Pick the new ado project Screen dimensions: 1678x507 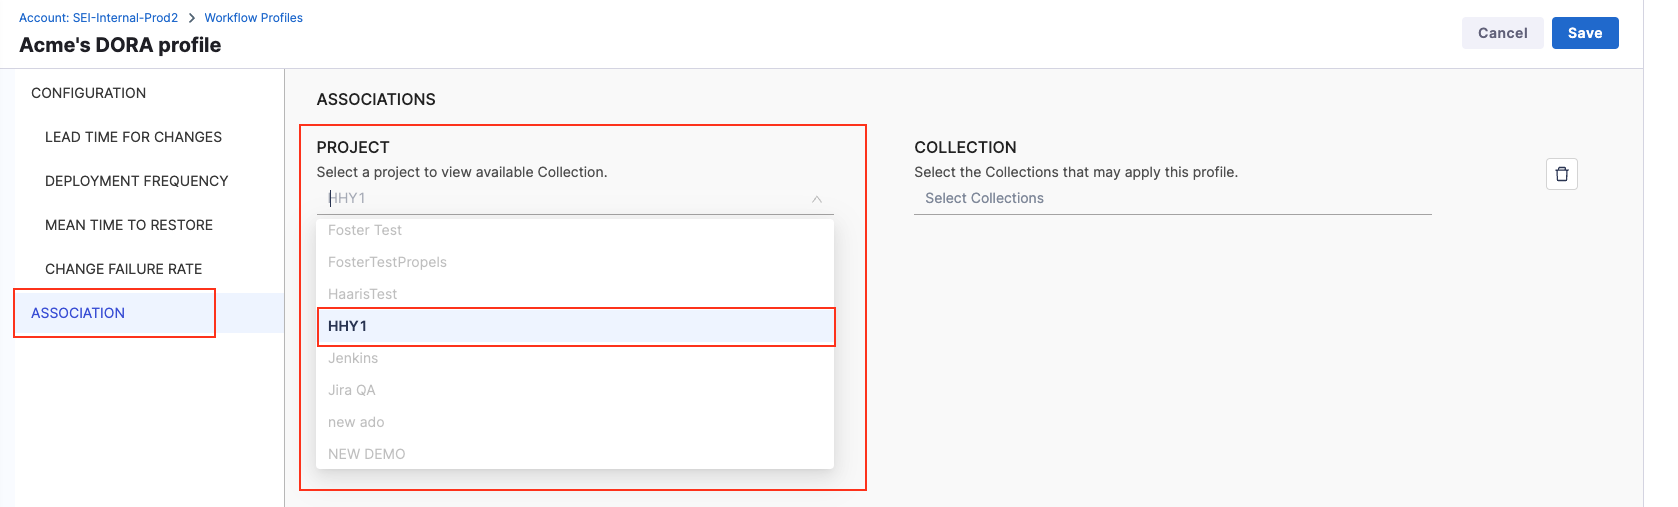[x=356, y=422]
